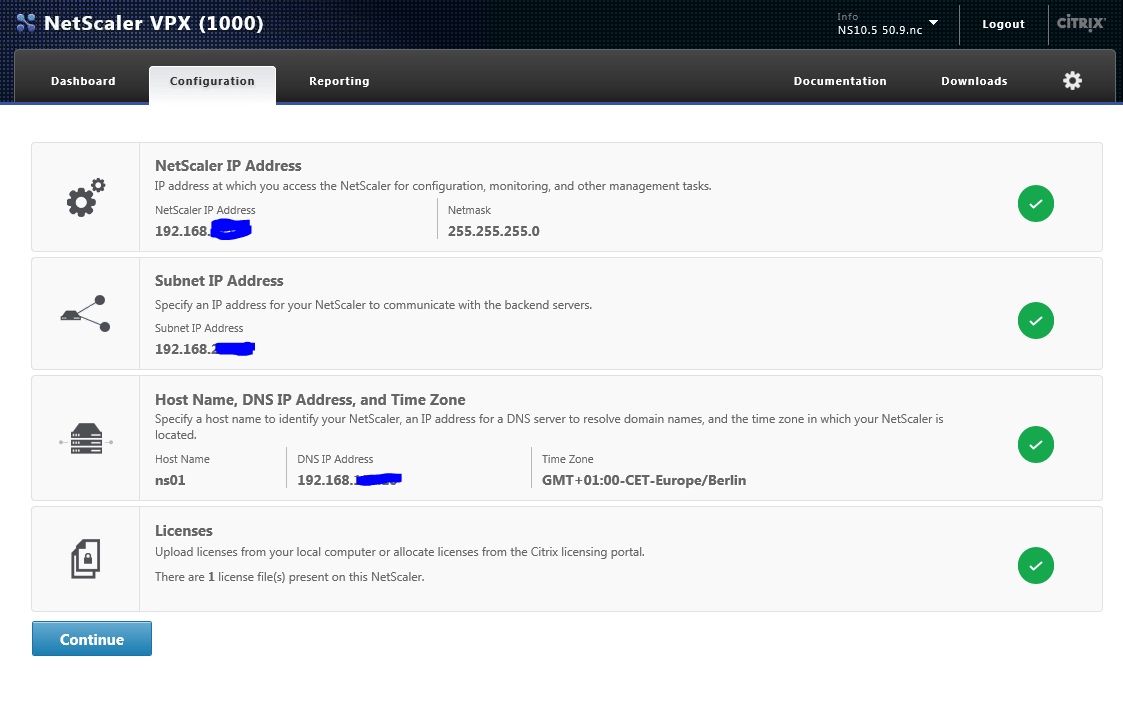
Task: Click the netmask value 255.255.255.0
Action: (493, 231)
